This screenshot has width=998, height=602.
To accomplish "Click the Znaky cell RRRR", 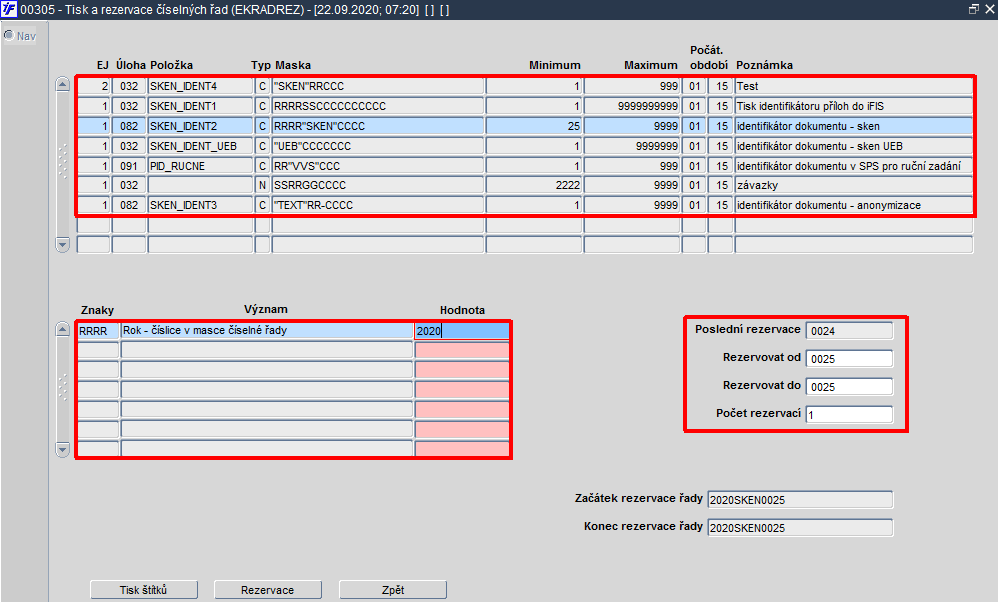I will (98, 331).
